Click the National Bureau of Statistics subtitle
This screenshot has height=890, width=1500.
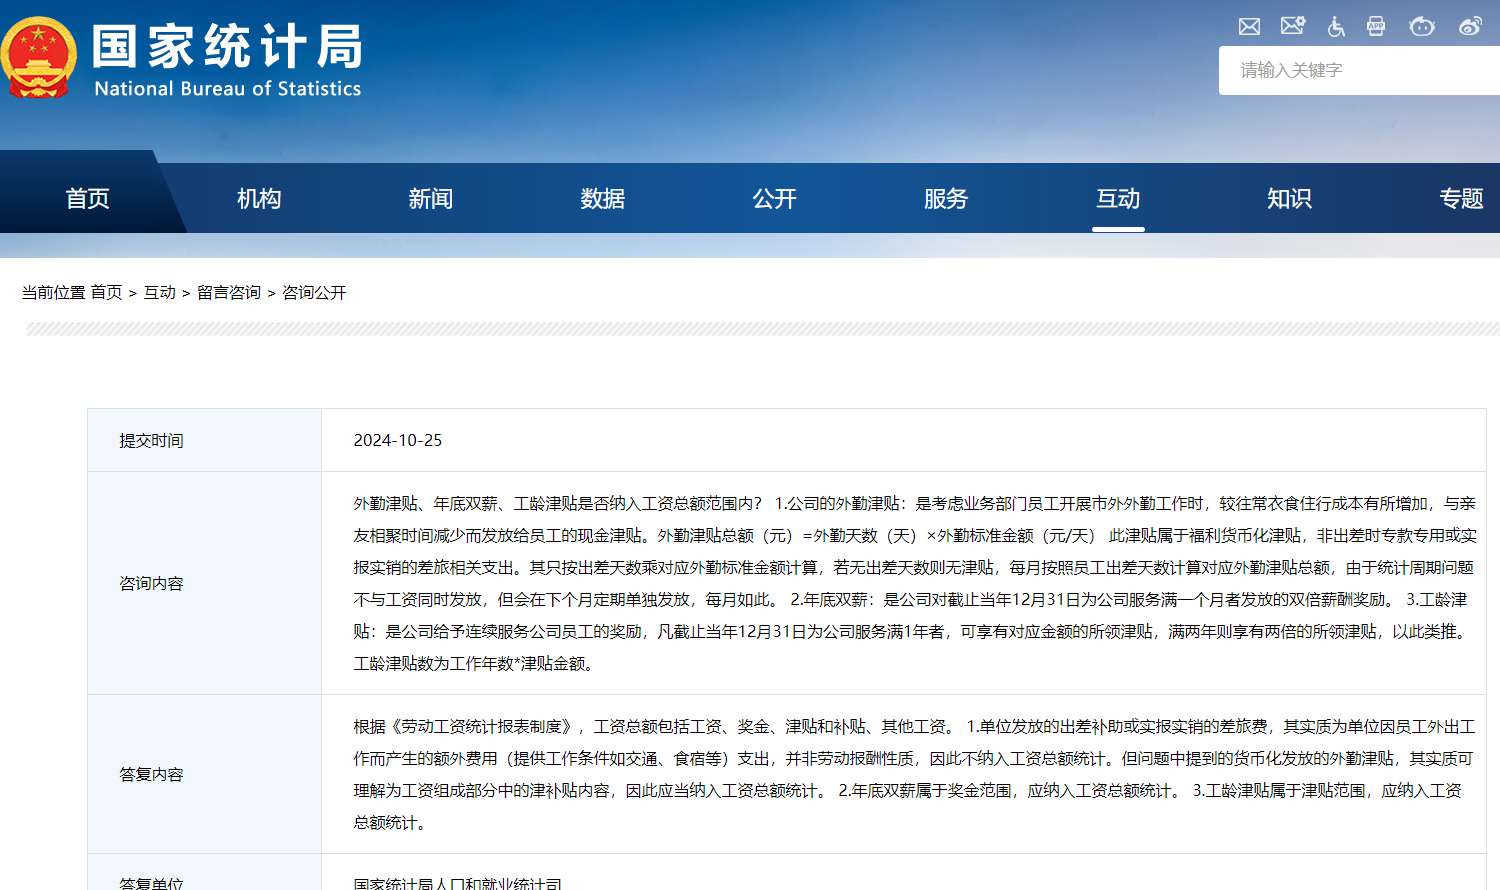point(228,89)
